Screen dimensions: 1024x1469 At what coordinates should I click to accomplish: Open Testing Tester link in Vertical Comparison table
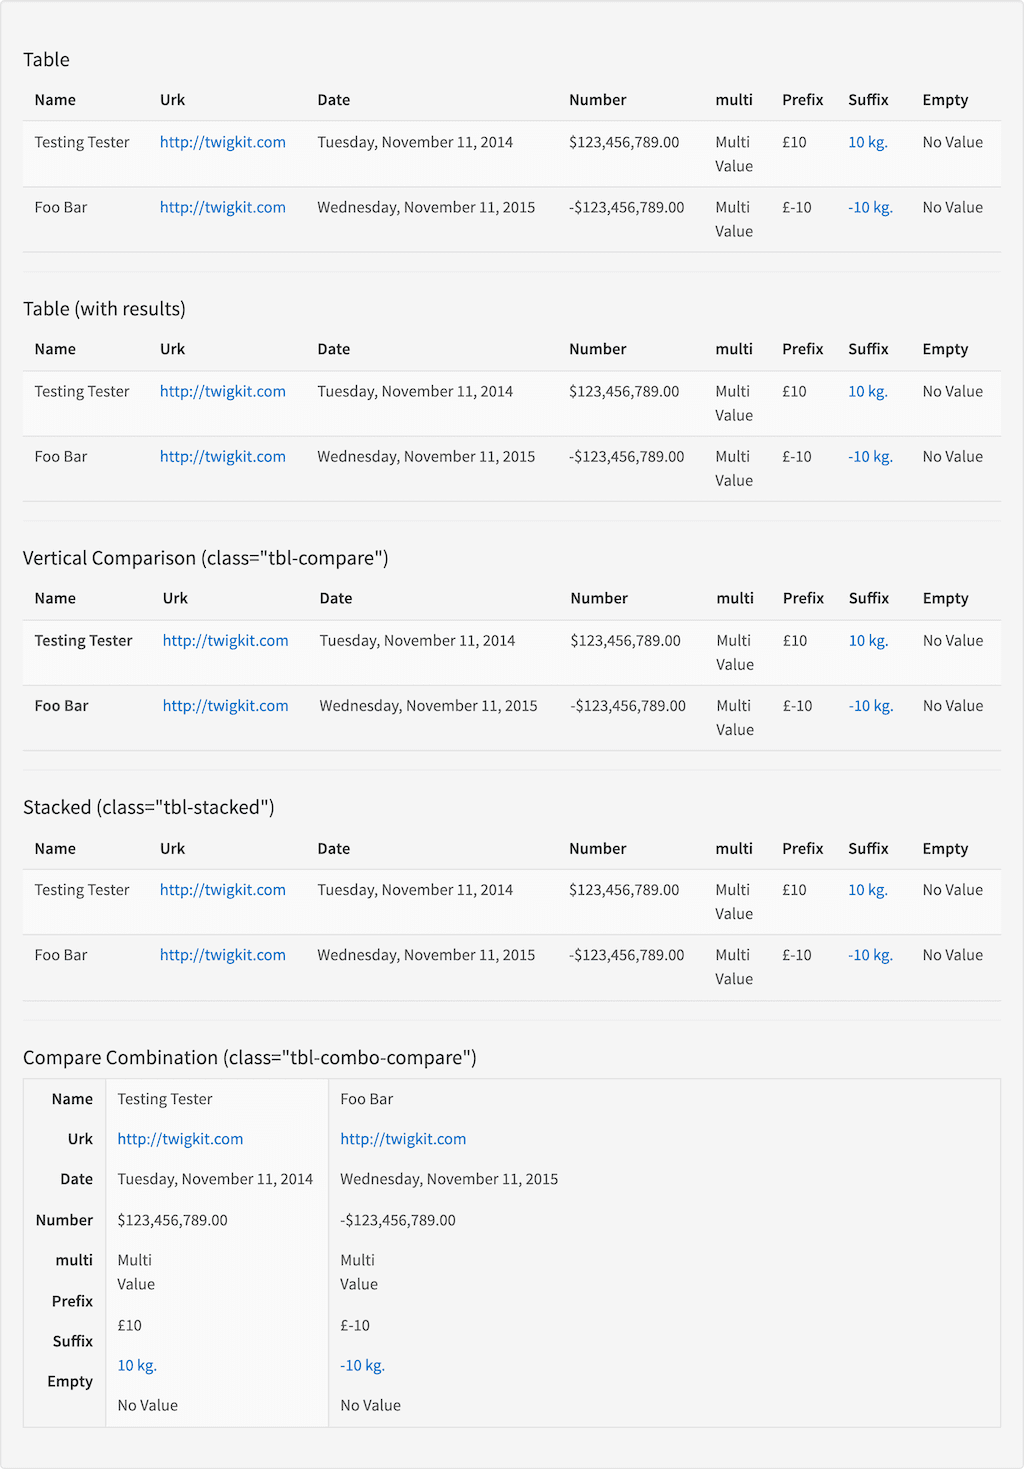pyautogui.click(x=225, y=640)
